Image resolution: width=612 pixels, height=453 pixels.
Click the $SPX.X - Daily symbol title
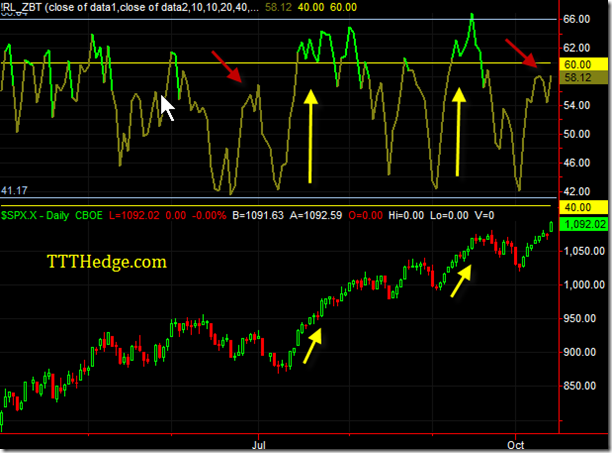point(35,215)
